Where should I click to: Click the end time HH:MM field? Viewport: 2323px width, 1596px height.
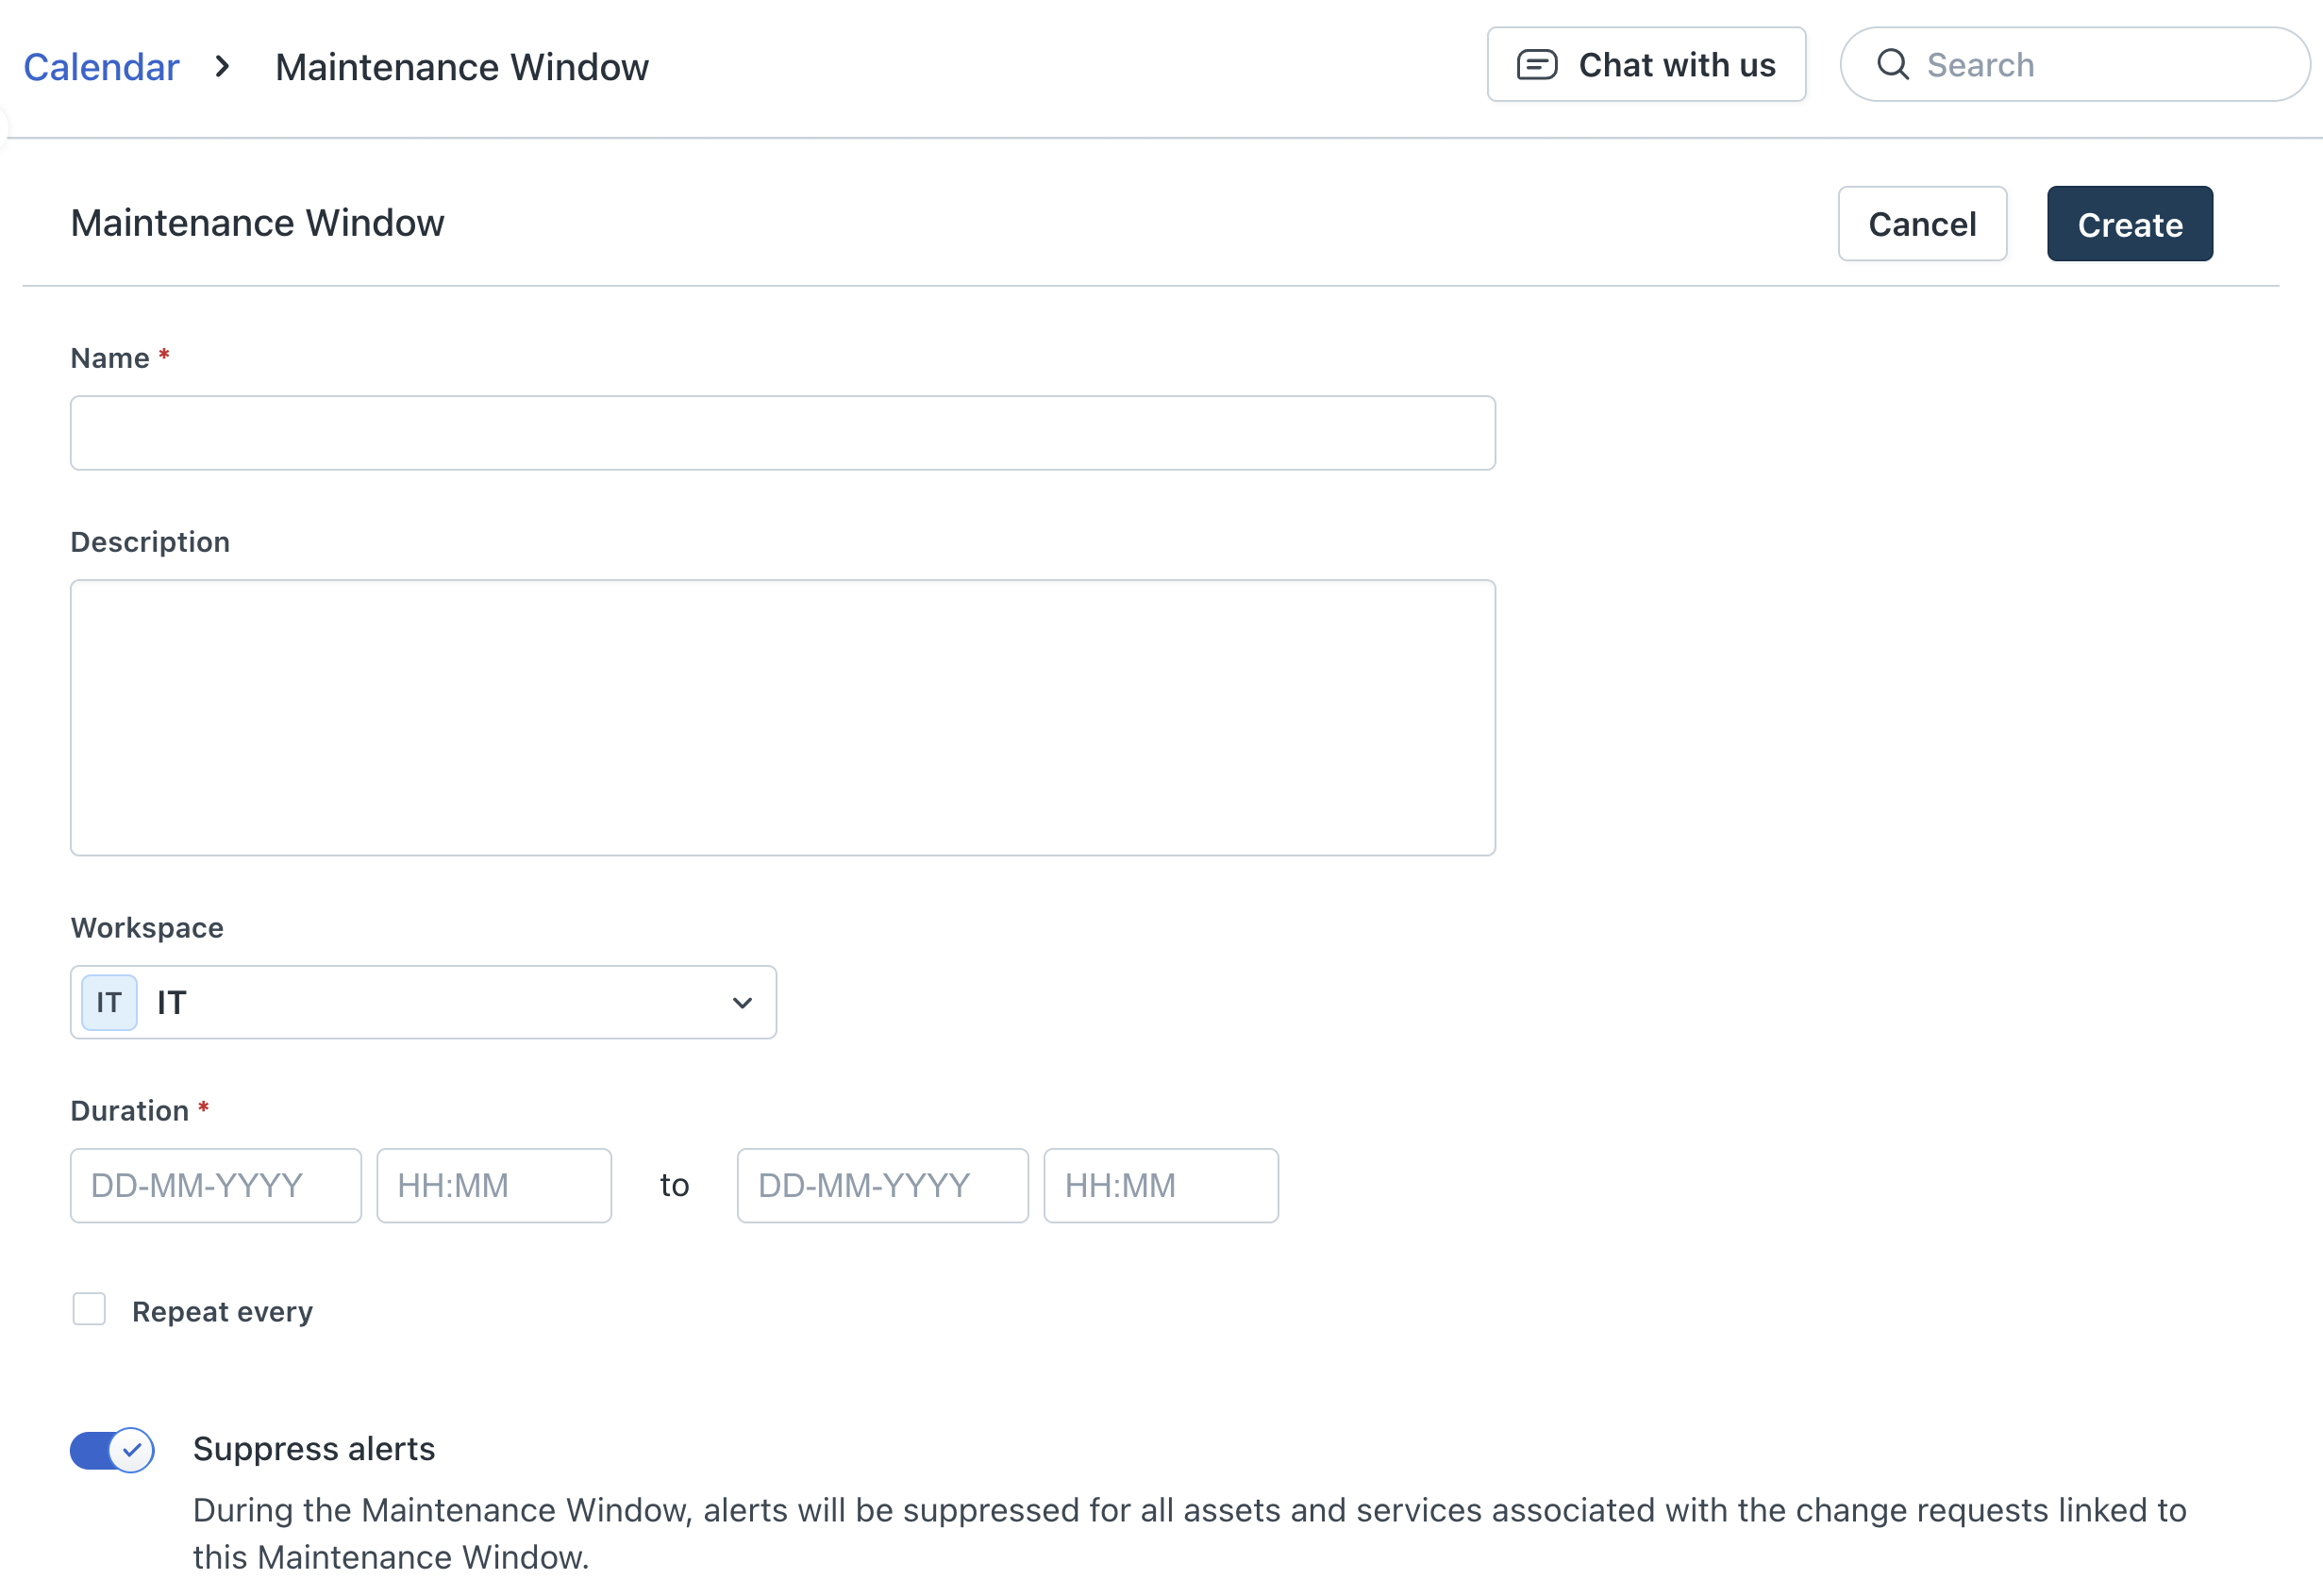pyautogui.click(x=1160, y=1186)
